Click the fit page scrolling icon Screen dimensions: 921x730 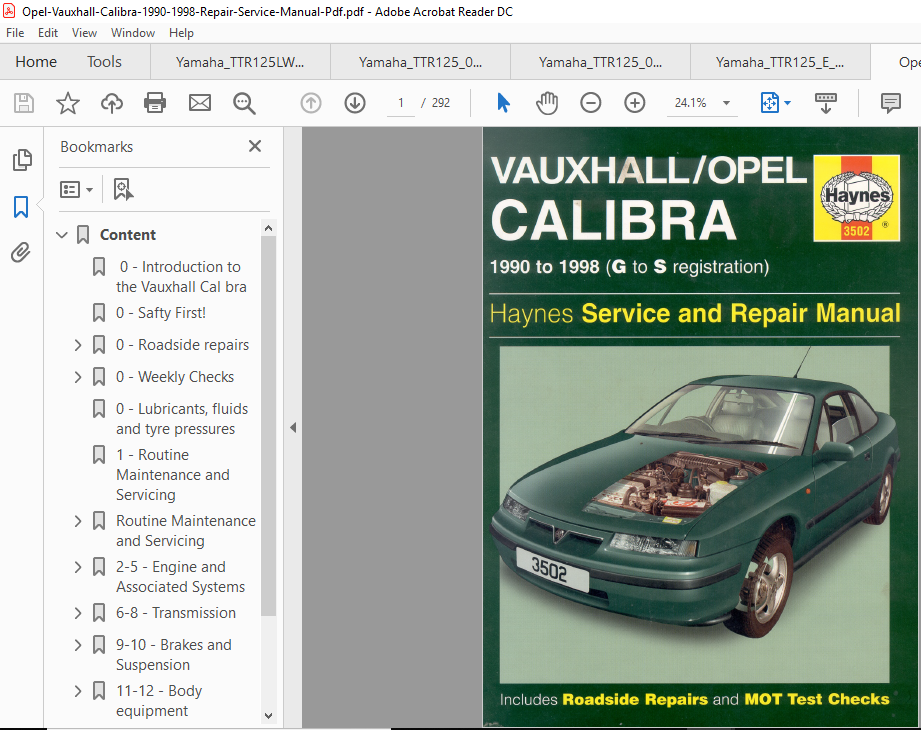[x=769, y=103]
